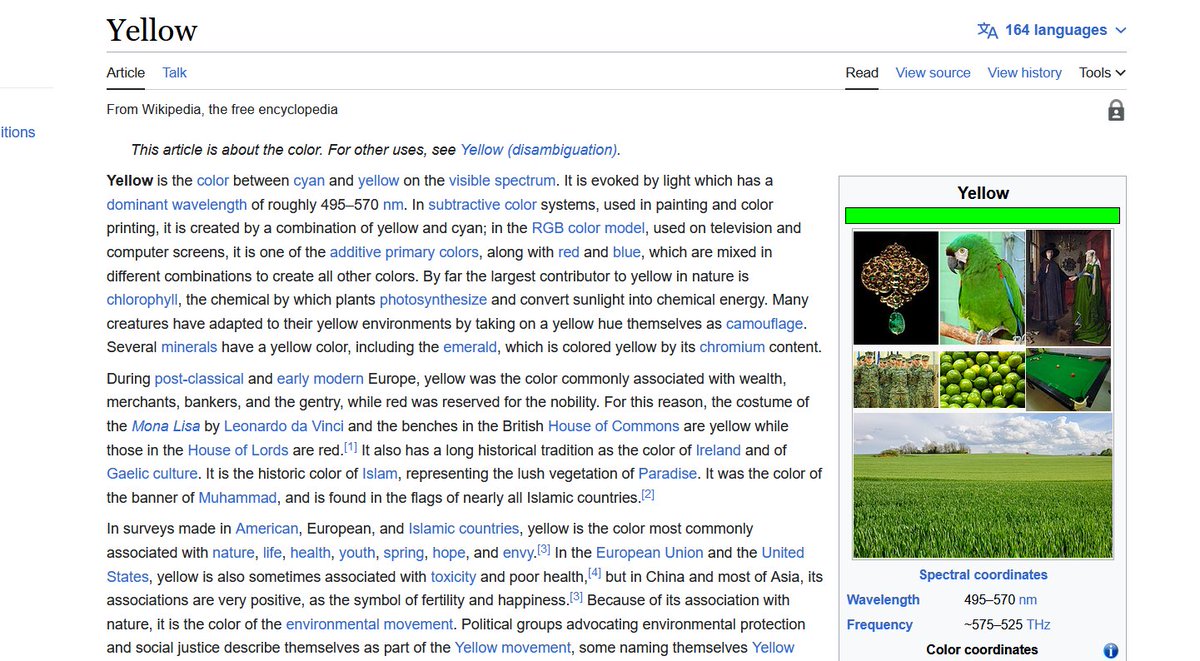Click the Frequency label link in infobox
1200x661 pixels.
880,625
